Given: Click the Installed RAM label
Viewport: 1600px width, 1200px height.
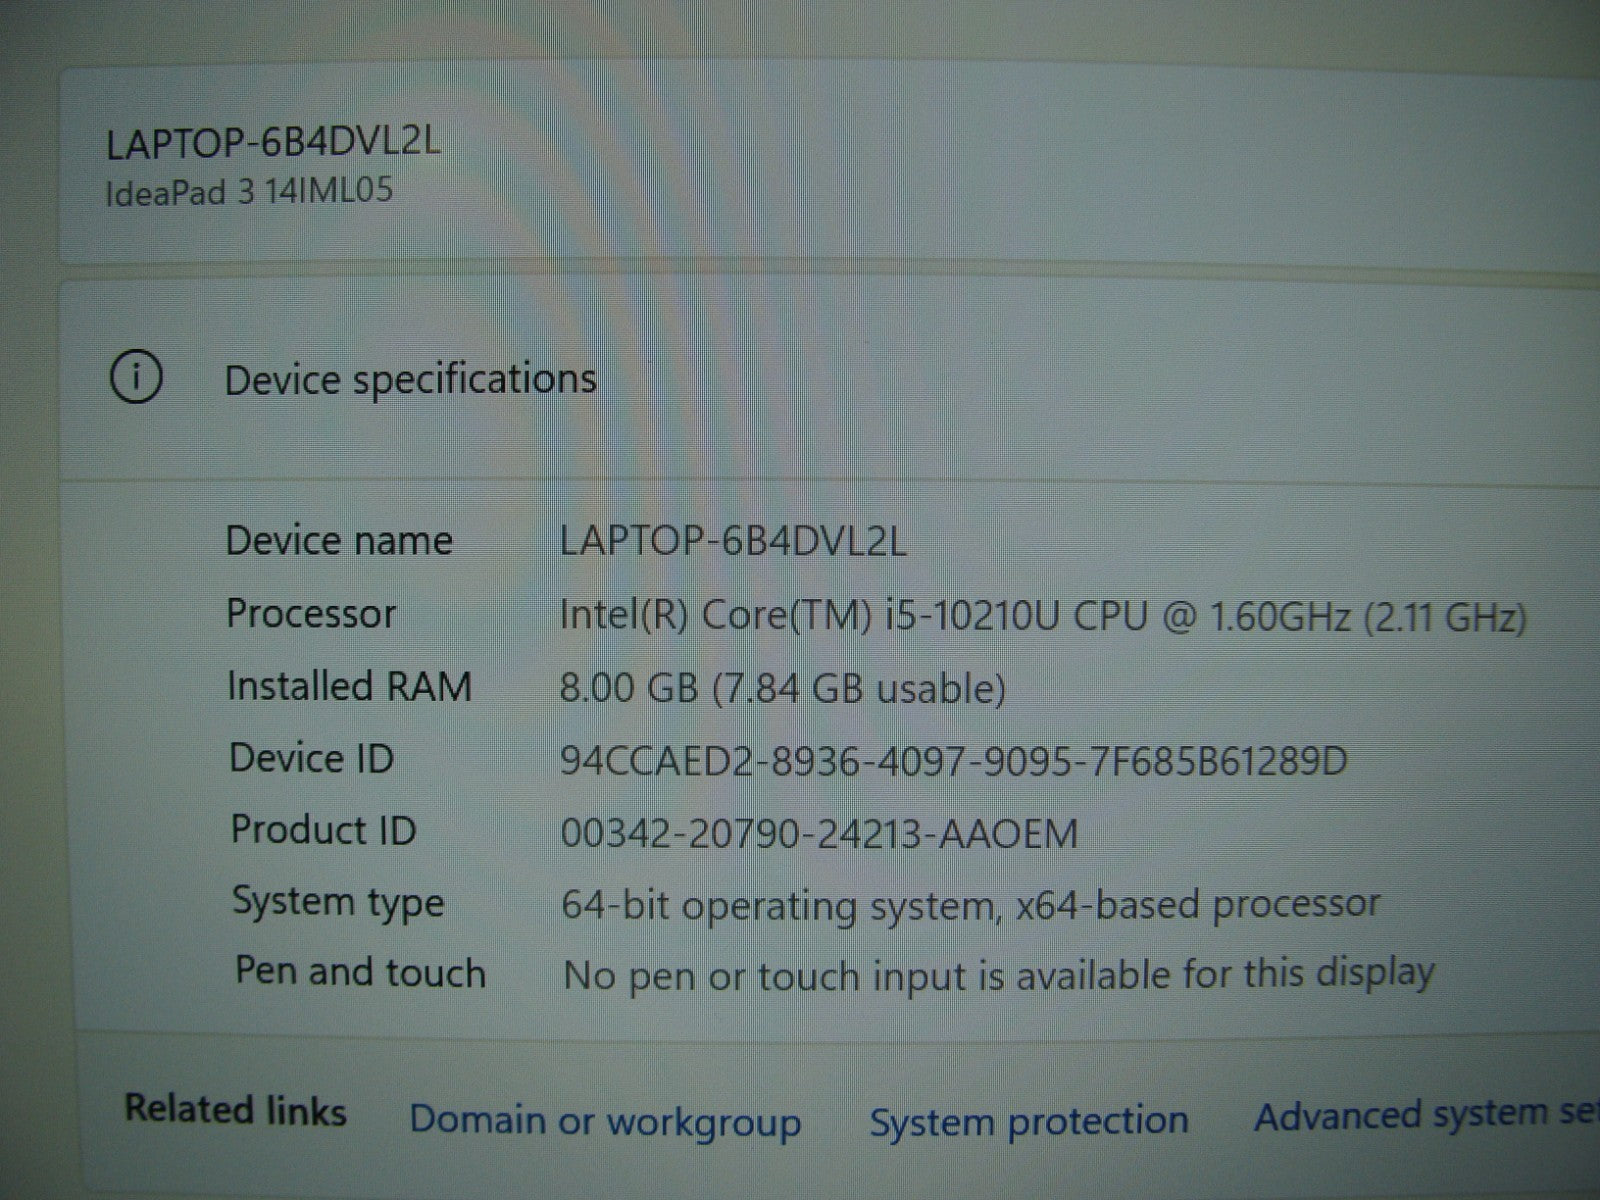Looking at the screenshot, I should click(349, 686).
